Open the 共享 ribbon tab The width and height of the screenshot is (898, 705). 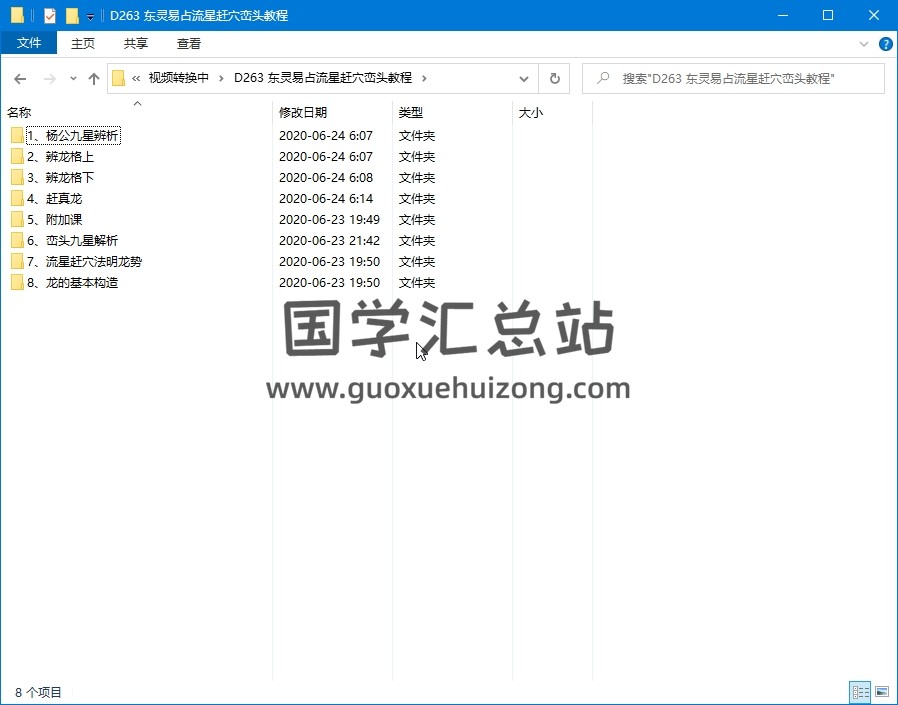pos(136,43)
